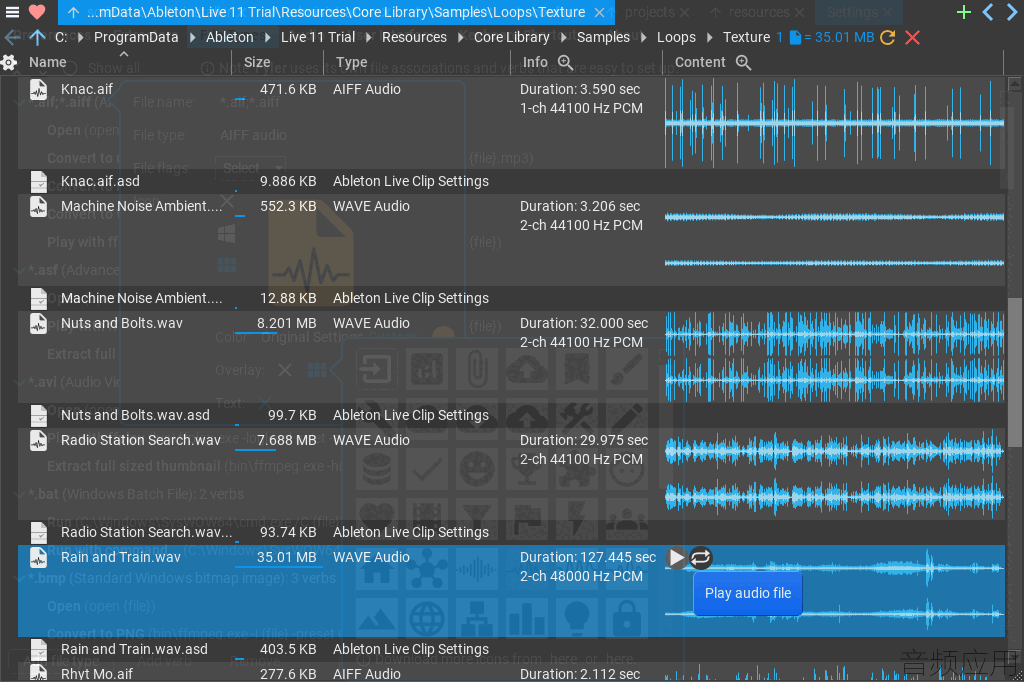The height and width of the screenshot is (682, 1024).
Task: Click Nuts and Bolts.wav.asd file icon
Action: pos(39,415)
